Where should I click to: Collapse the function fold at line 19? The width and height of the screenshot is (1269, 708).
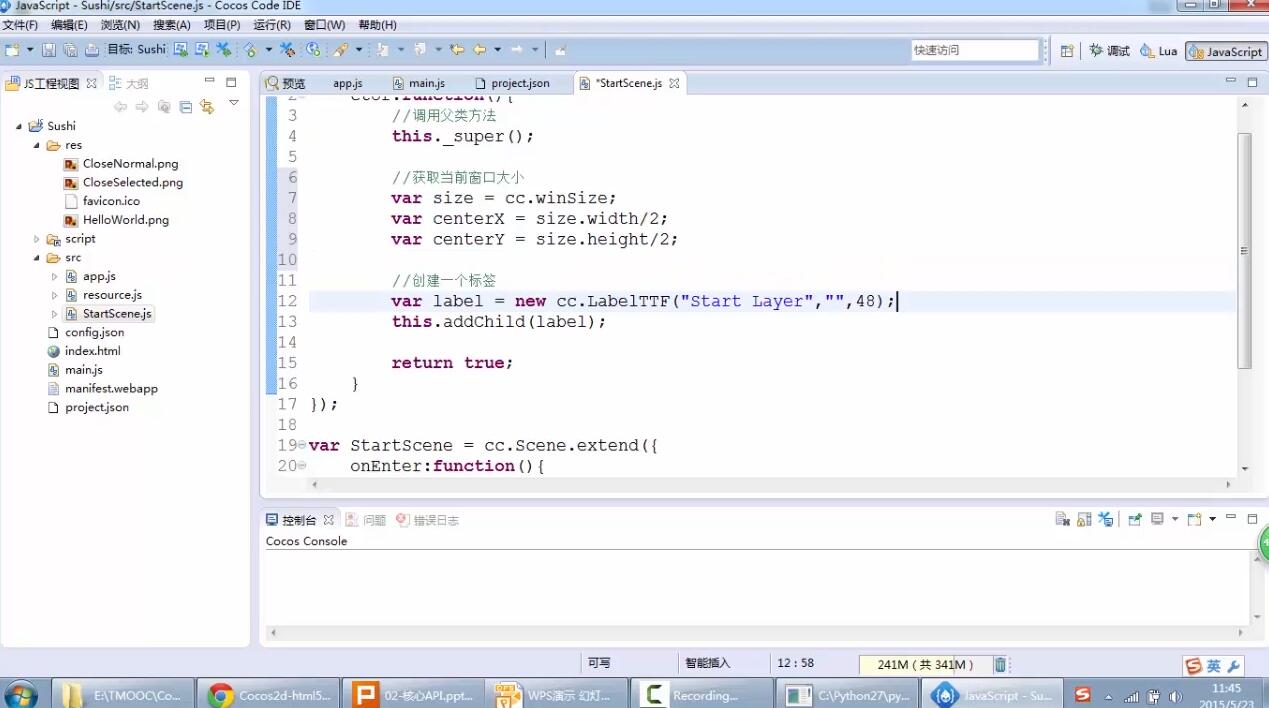(302, 445)
